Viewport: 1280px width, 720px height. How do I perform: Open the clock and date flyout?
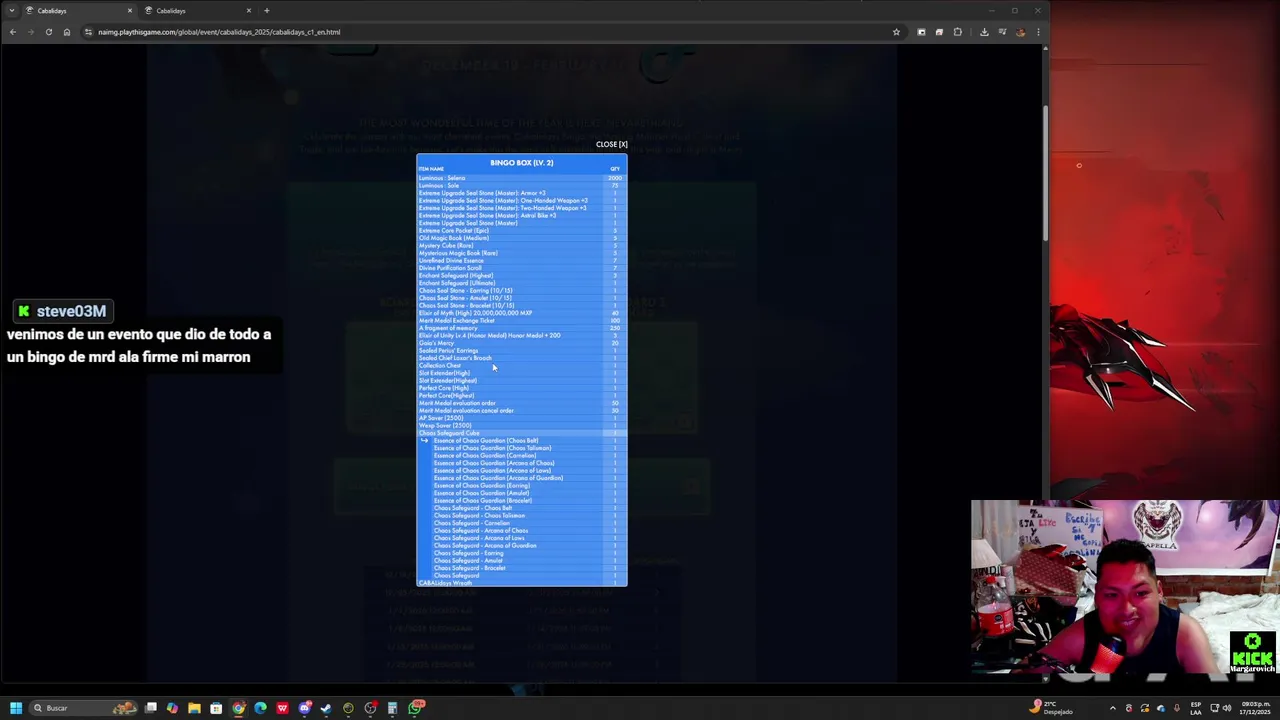(x=1255, y=708)
